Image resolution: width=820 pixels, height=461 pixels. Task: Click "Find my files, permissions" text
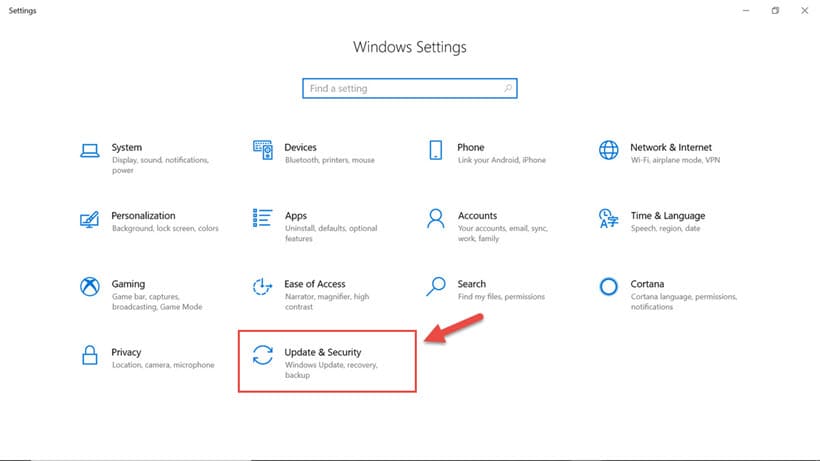(x=501, y=296)
